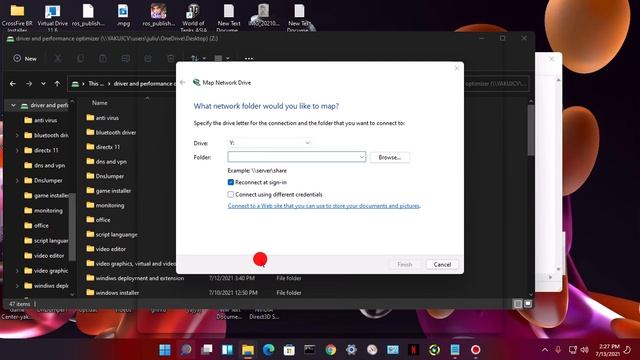Viewport: 640px width, 360px height.
Task: Click the red recorder icon on the taskbar
Action: (476, 350)
